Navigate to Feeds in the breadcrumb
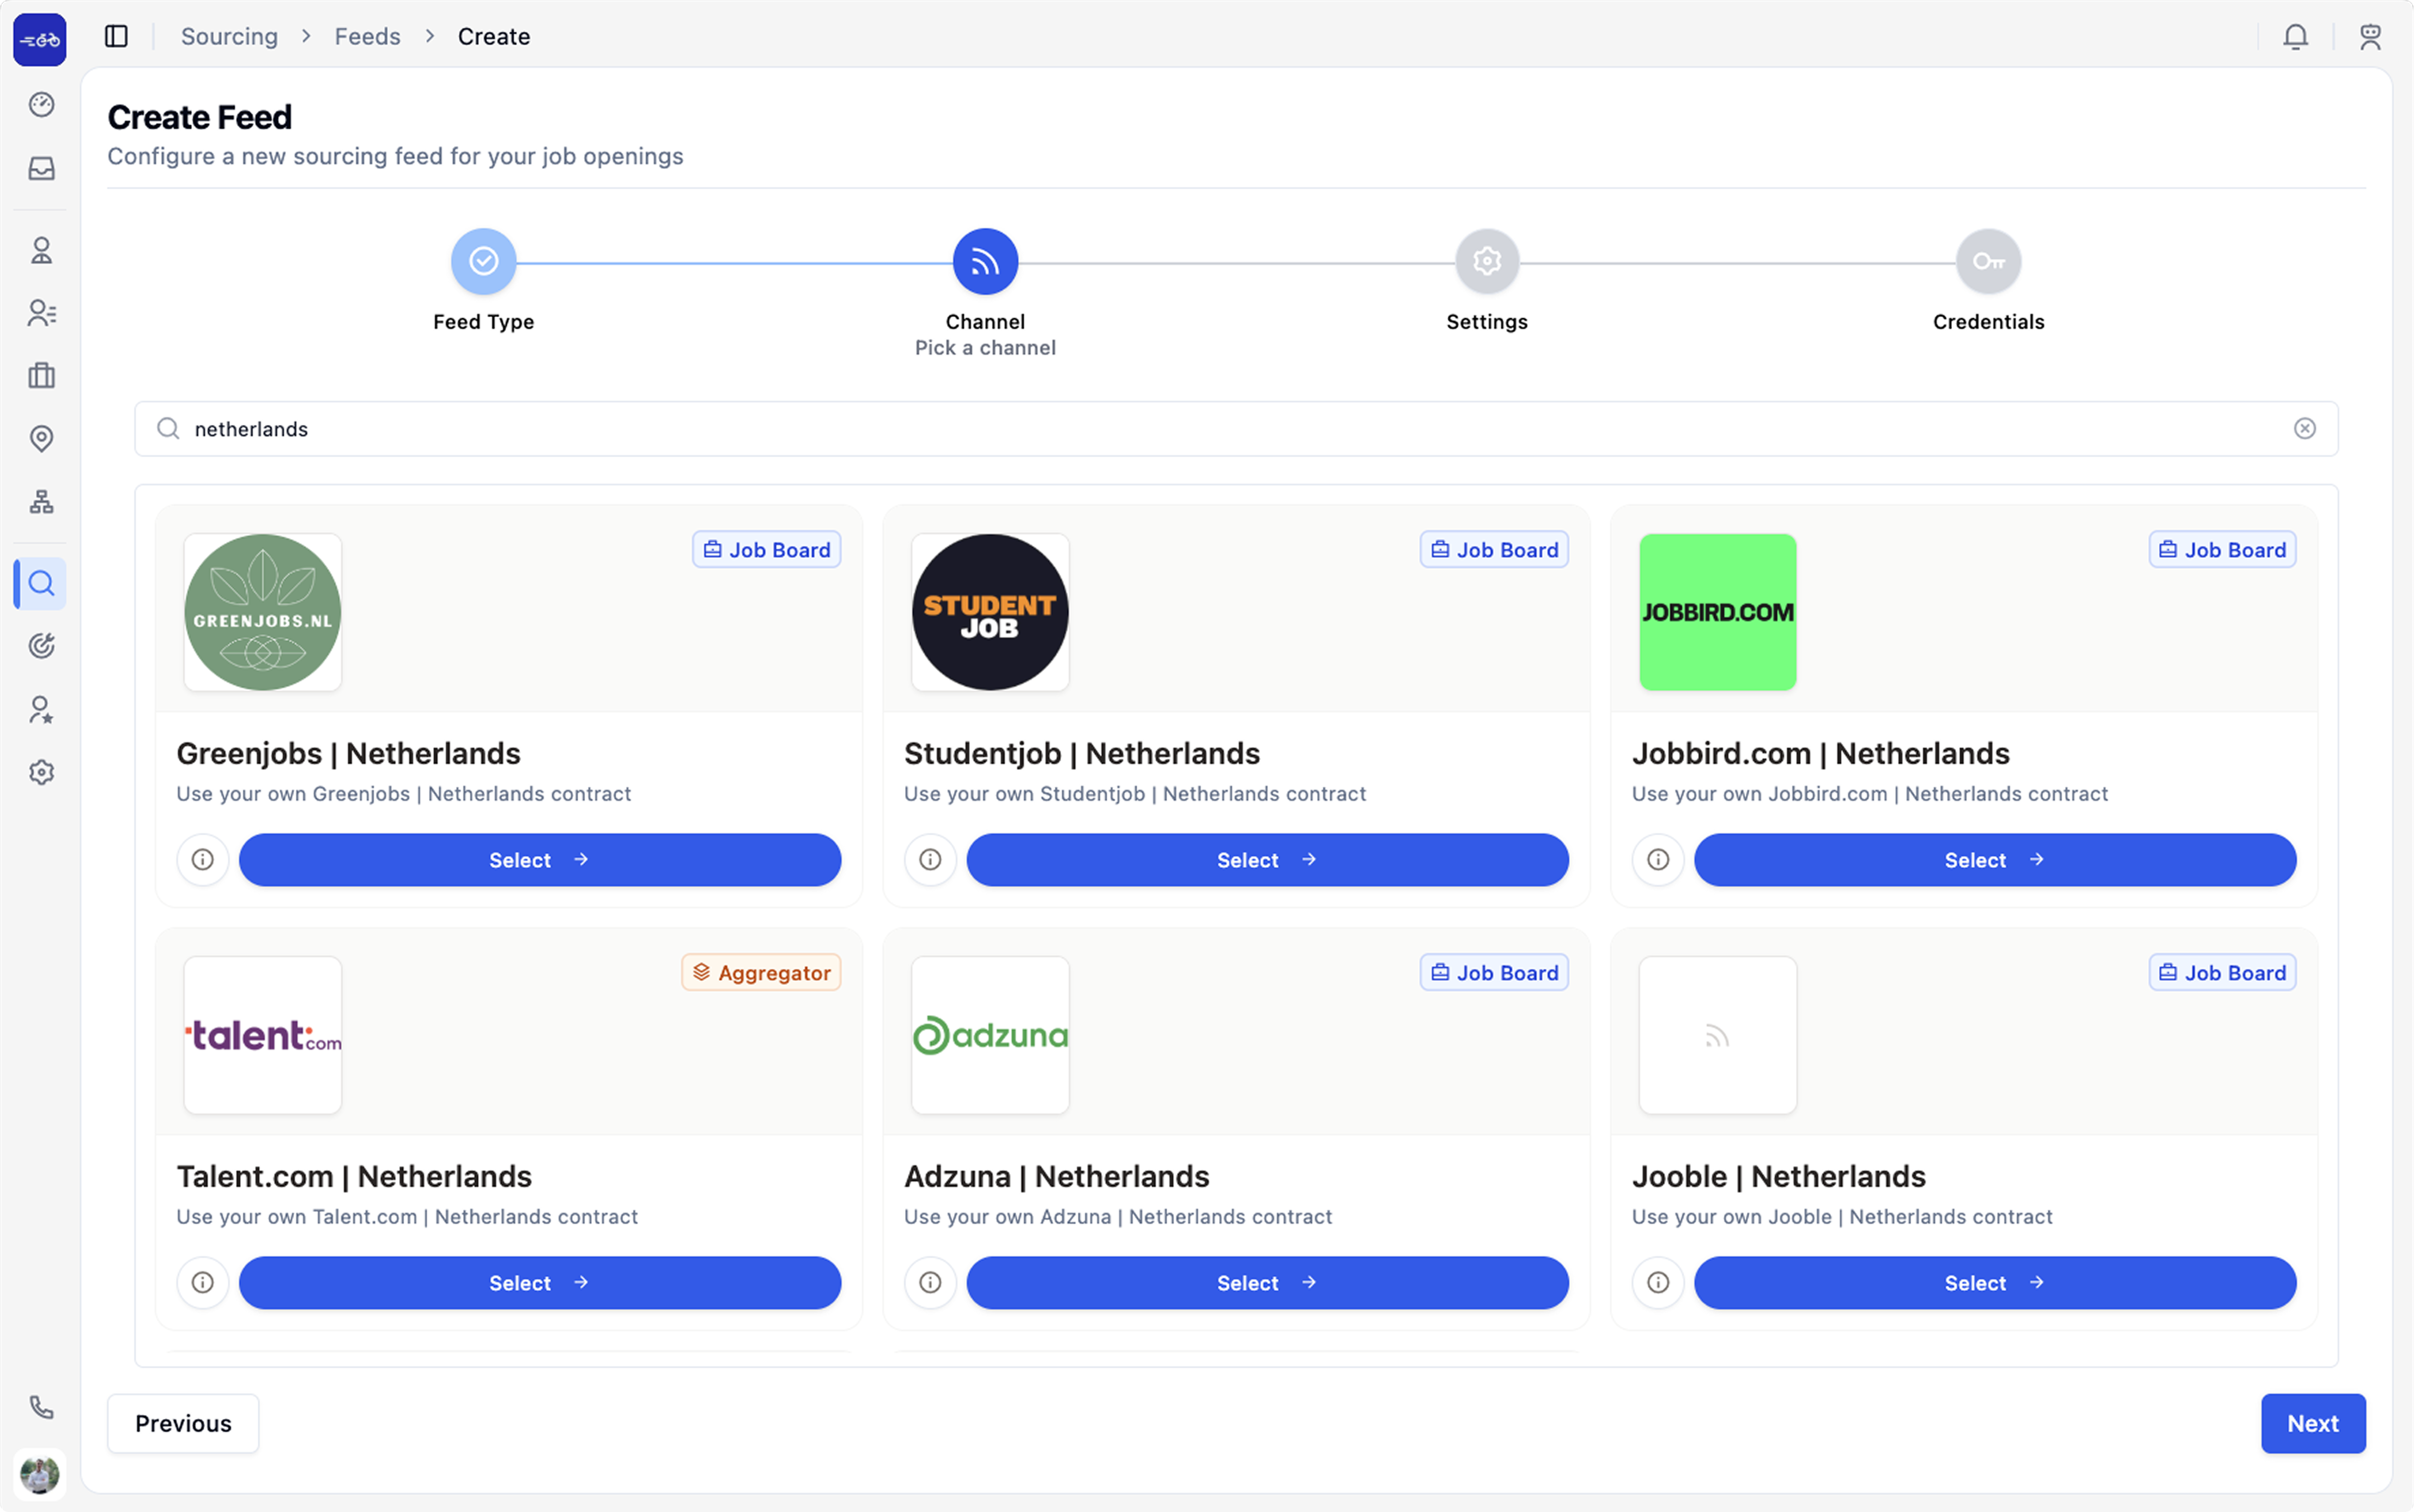Screen dimensions: 2414x1512 pos(367,37)
